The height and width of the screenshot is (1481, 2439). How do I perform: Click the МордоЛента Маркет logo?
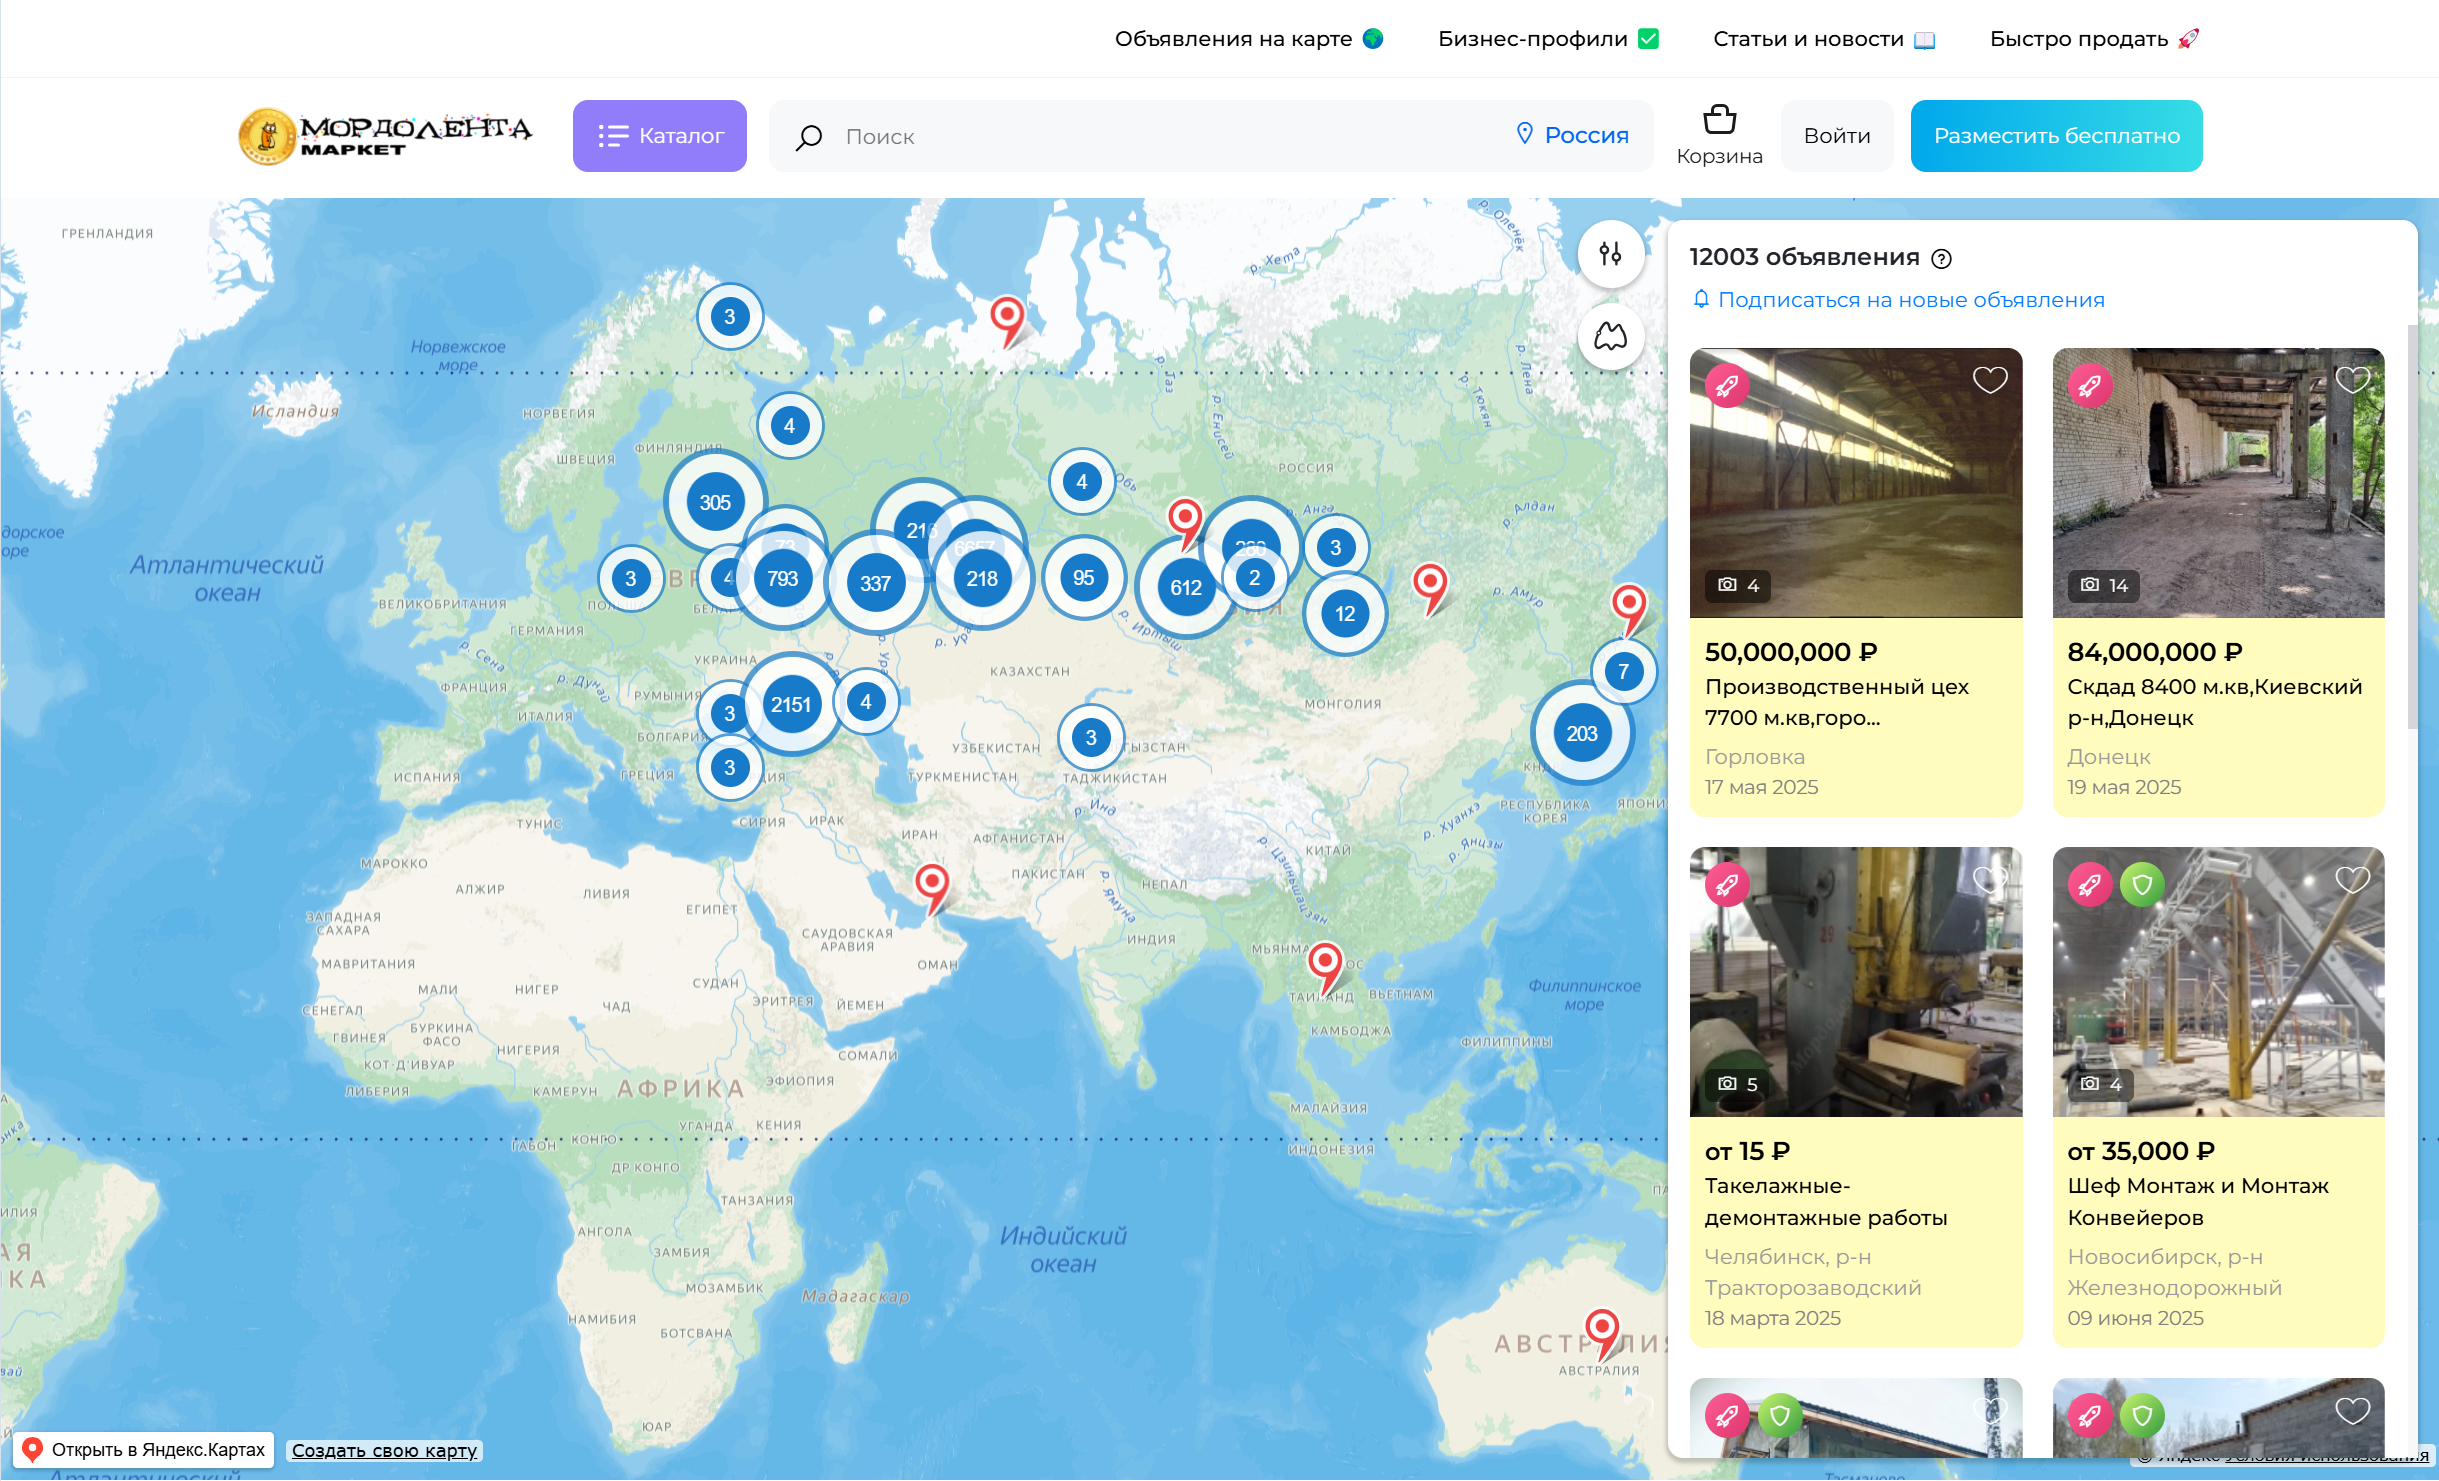tap(385, 136)
